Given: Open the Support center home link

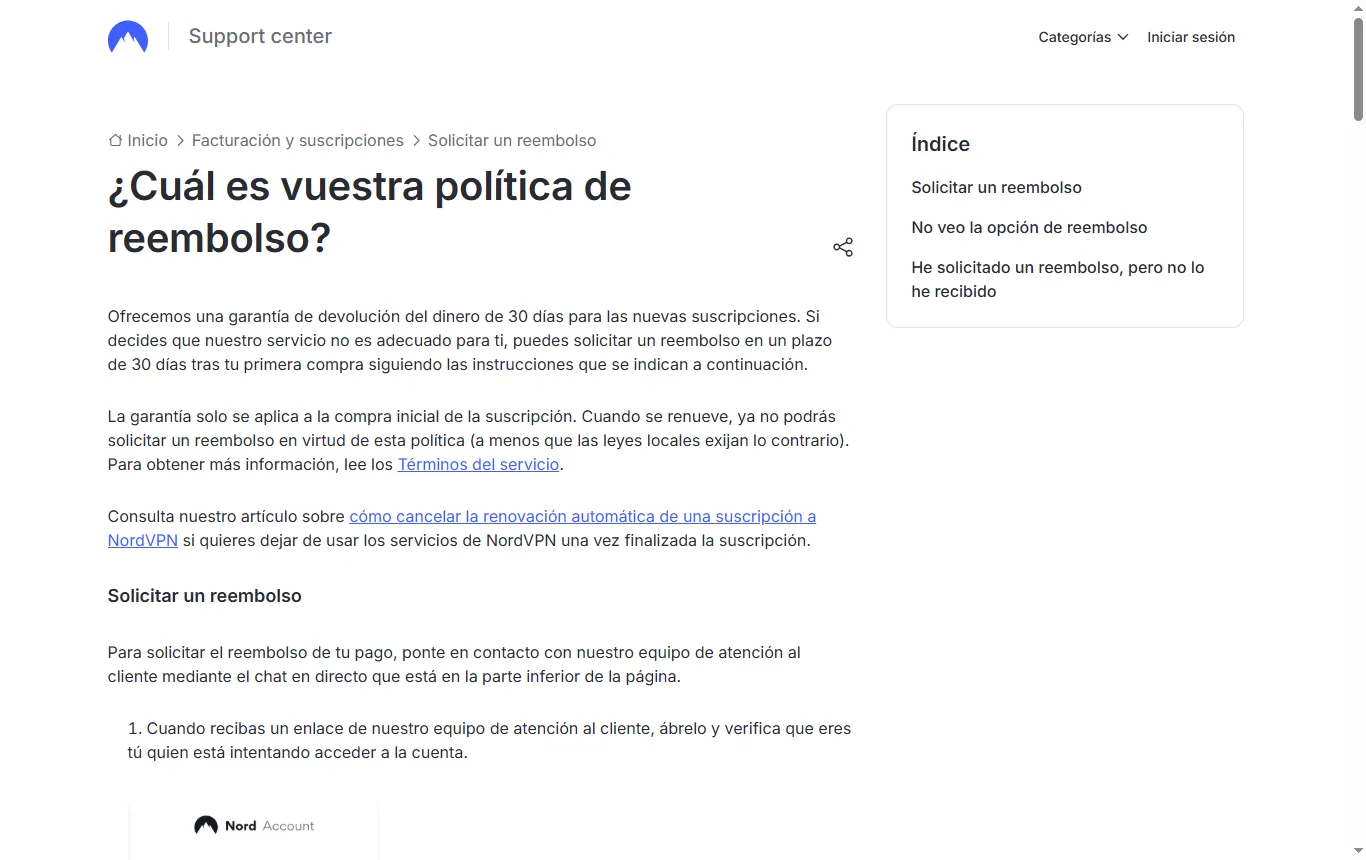Looking at the screenshot, I should (x=260, y=36).
